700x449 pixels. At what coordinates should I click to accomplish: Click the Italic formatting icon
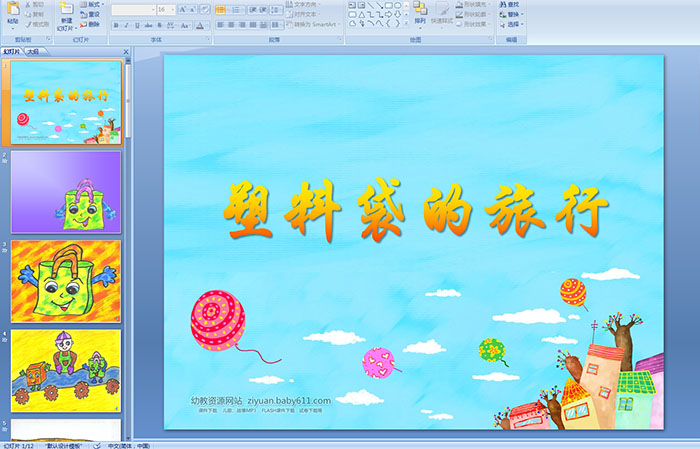(125, 24)
